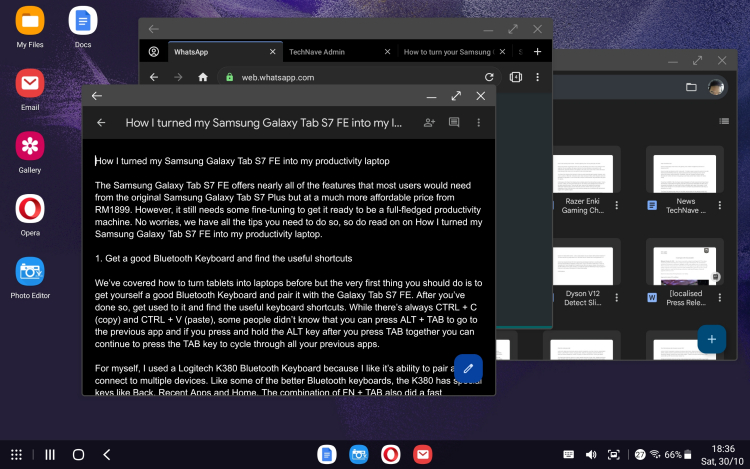
Task: Open Docs from the taskbar
Action: tap(327, 455)
